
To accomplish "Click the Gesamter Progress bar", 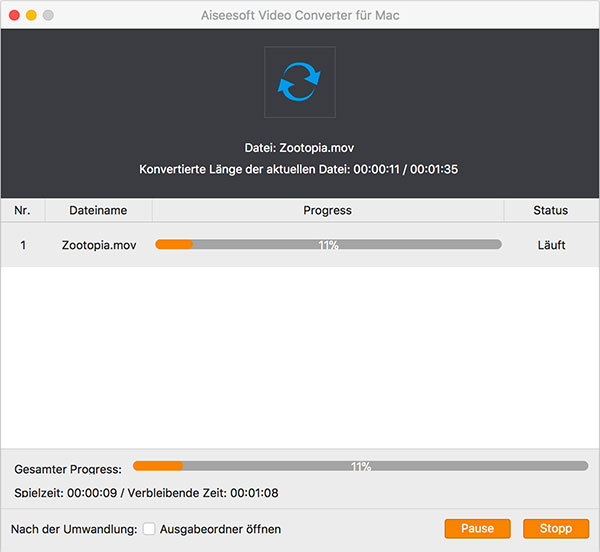I will [360, 466].
